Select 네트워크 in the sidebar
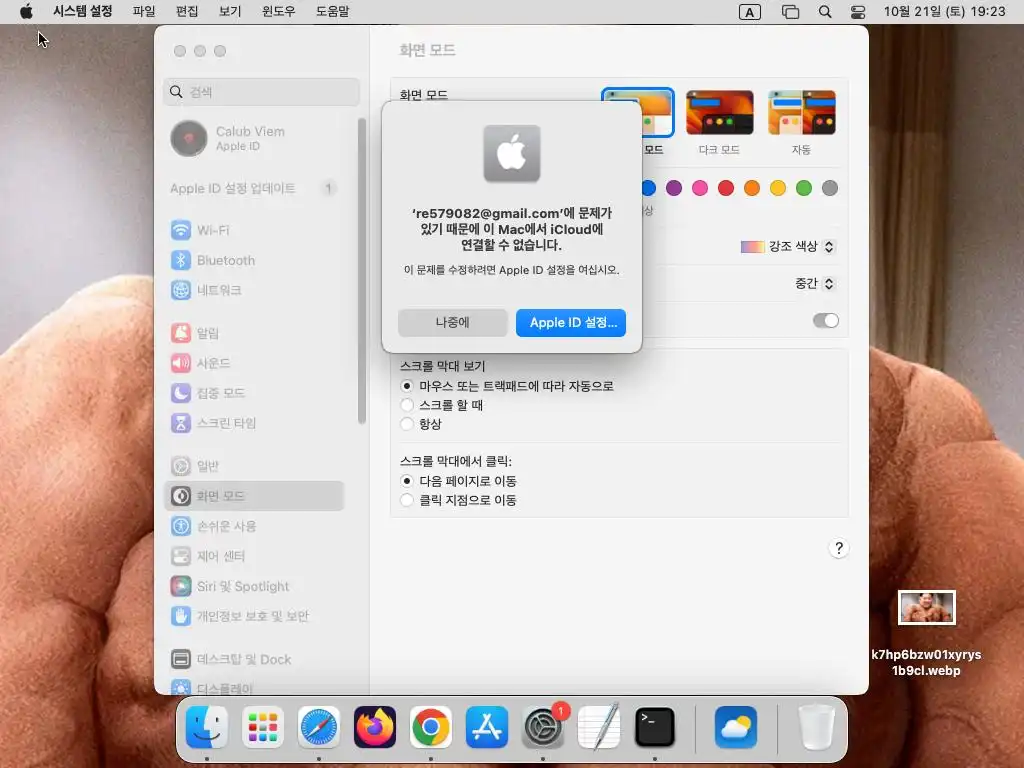The image size is (1024, 768). point(255,290)
